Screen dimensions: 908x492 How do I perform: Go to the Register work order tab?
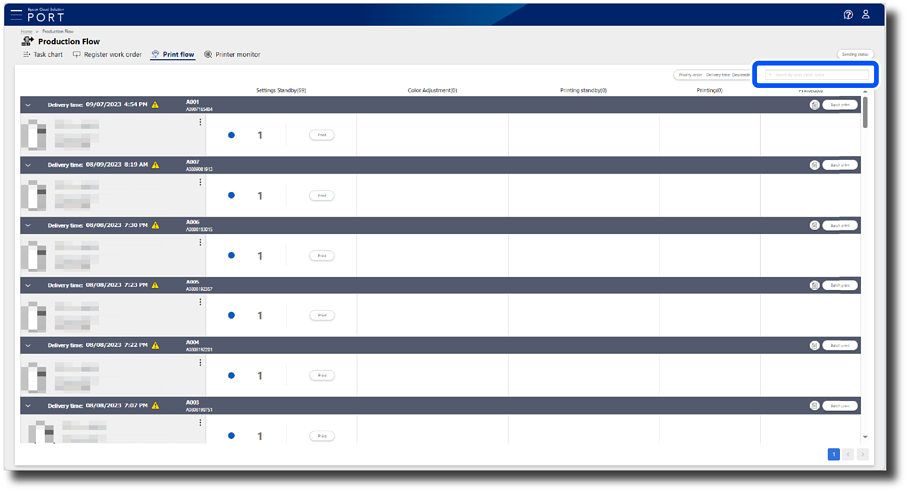click(108, 54)
